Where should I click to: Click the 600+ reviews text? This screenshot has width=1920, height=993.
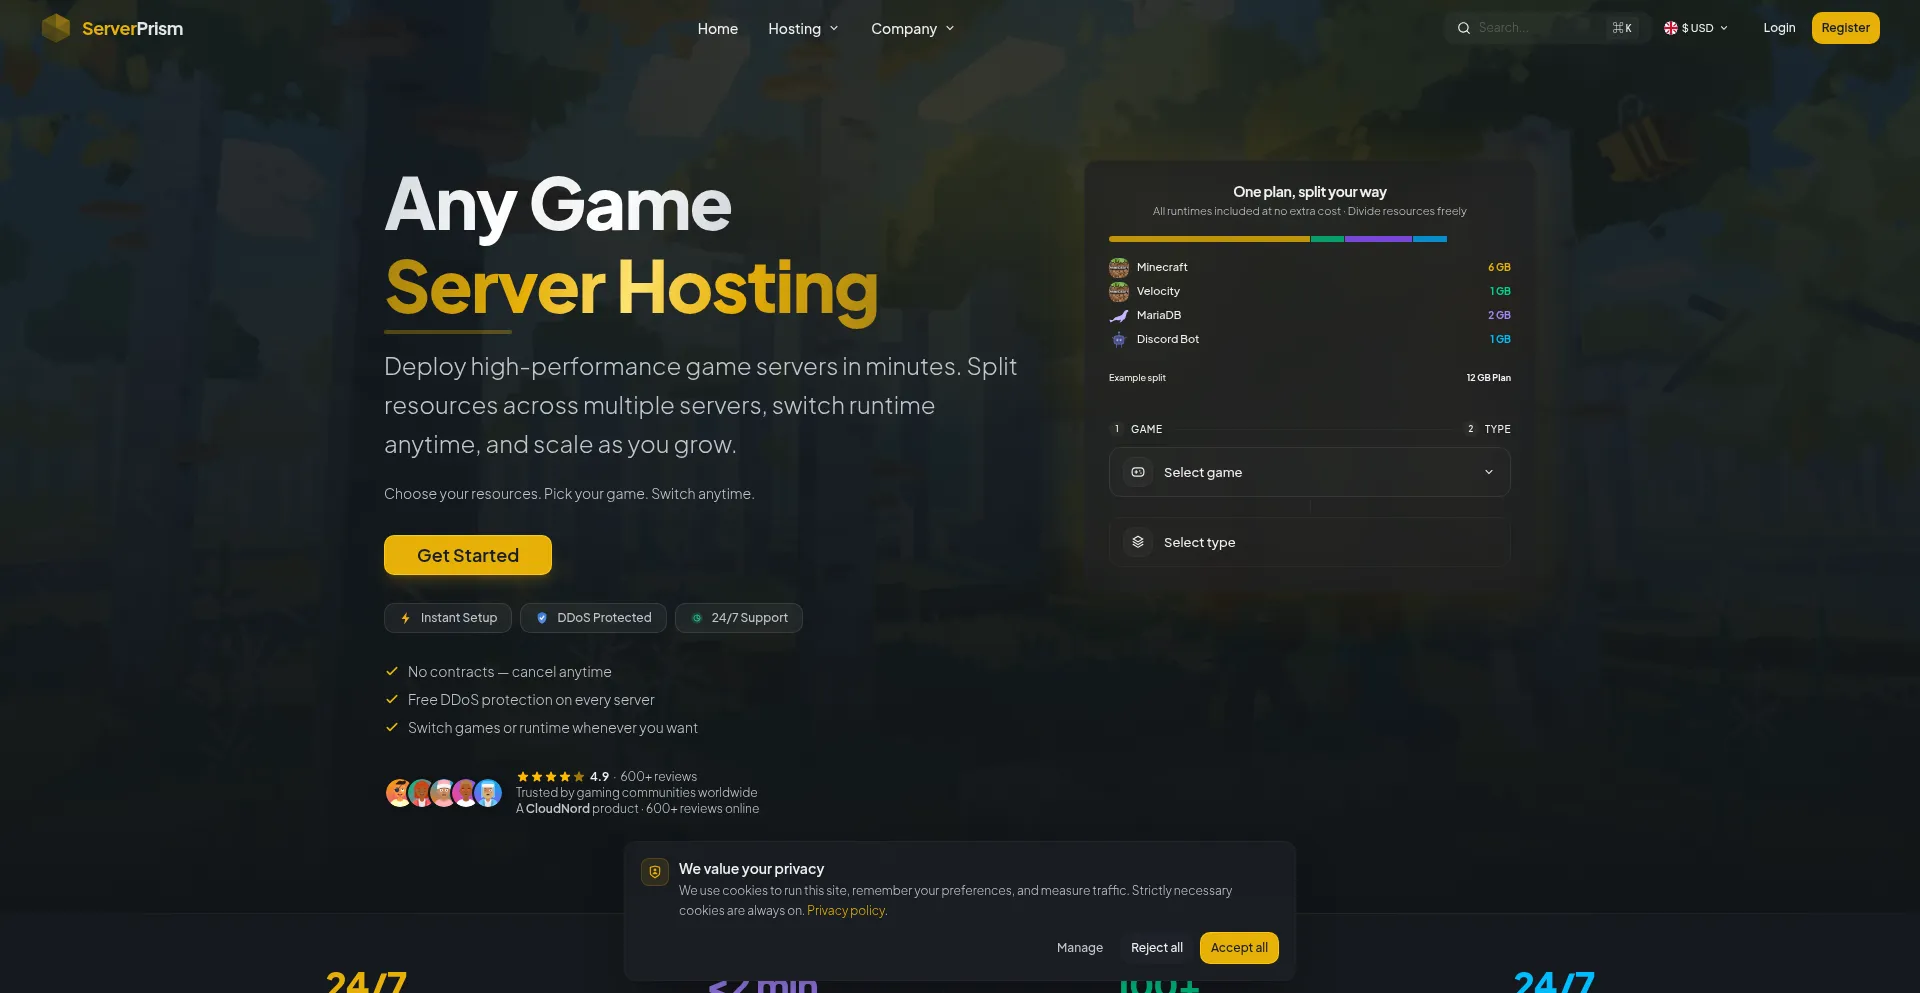pos(658,777)
